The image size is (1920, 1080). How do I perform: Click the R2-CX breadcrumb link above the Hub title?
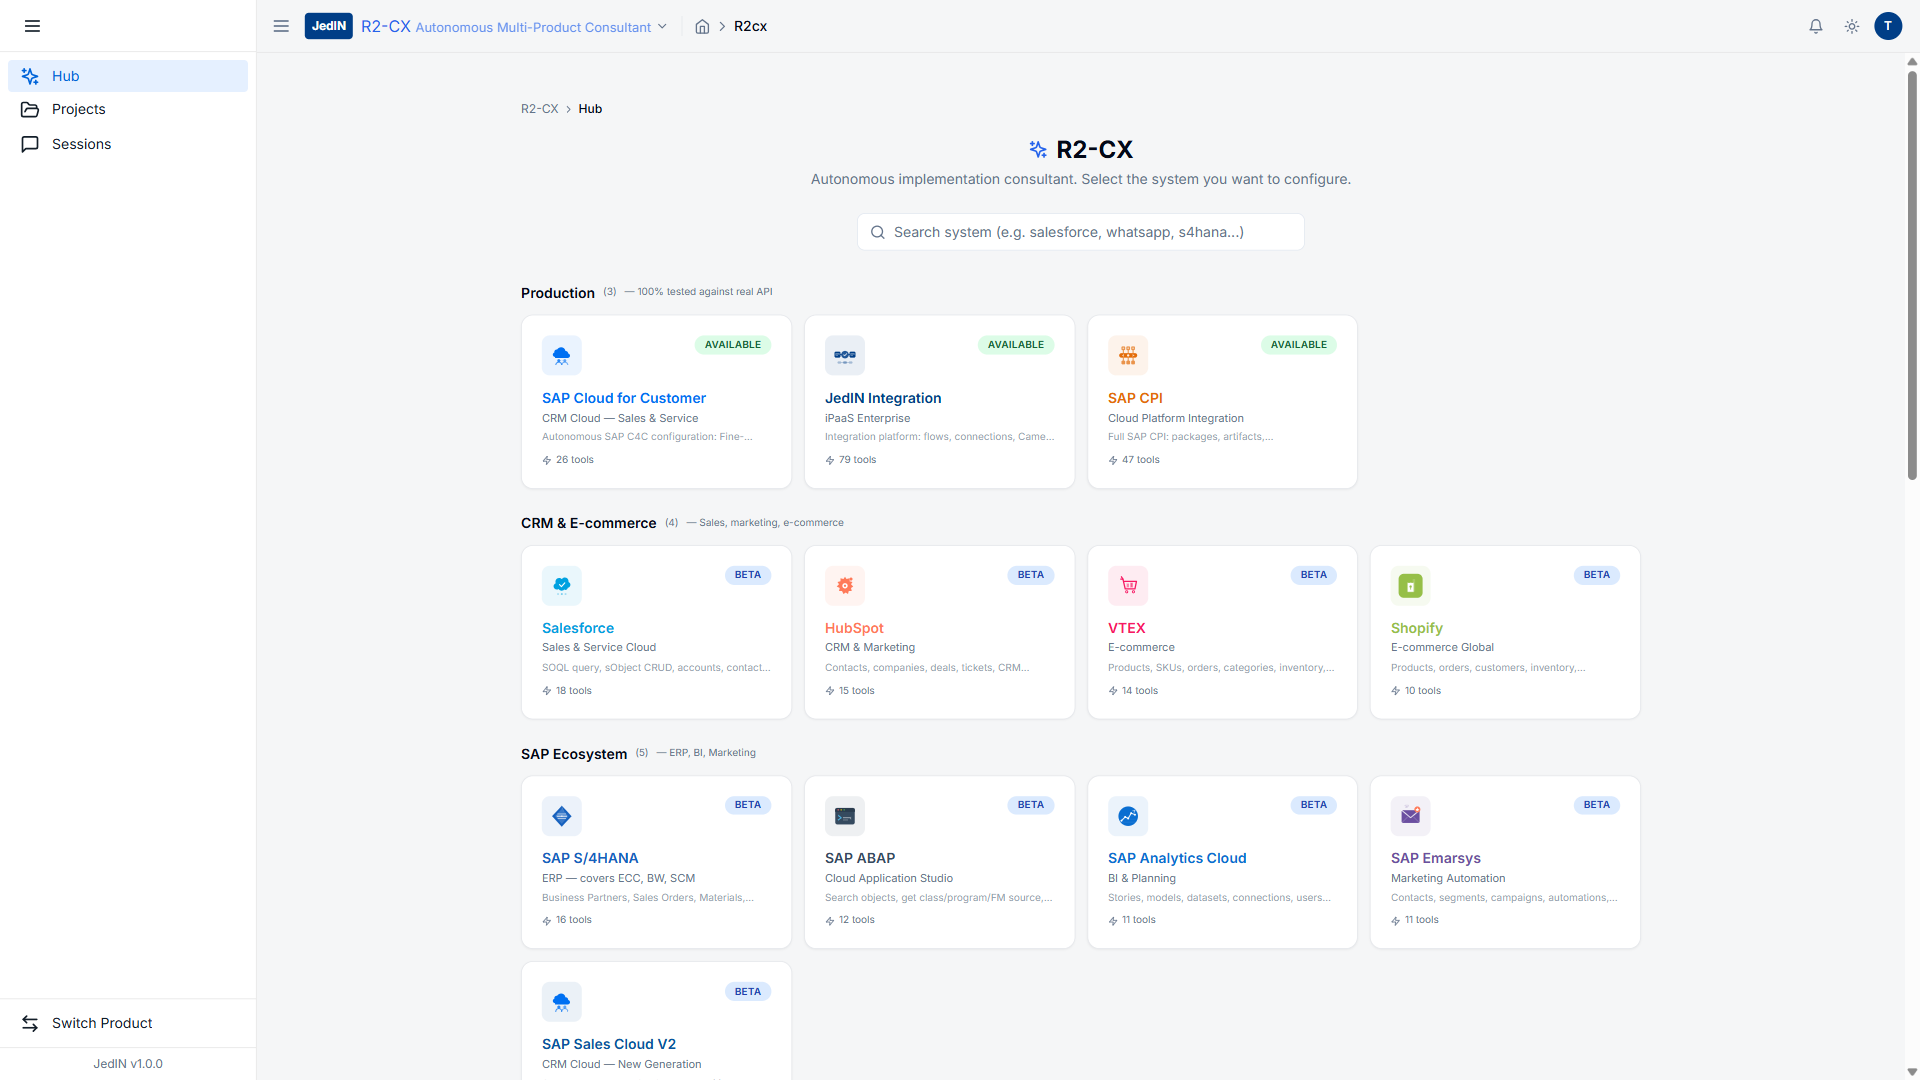(x=539, y=109)
